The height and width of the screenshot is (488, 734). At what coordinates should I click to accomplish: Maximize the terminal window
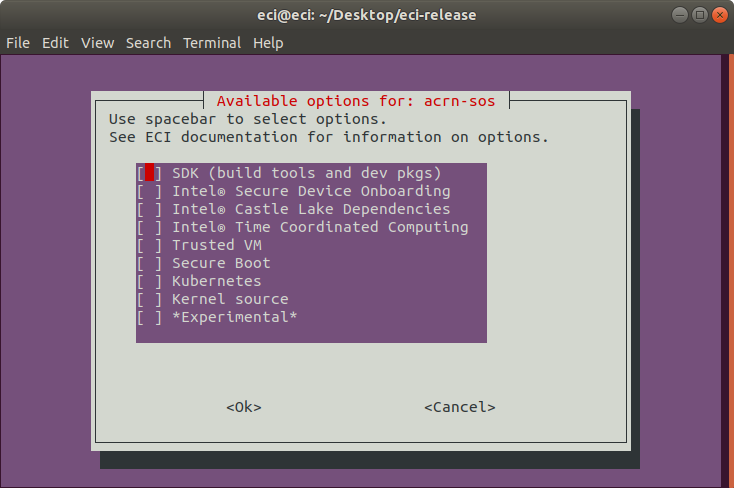coord(699,15)
